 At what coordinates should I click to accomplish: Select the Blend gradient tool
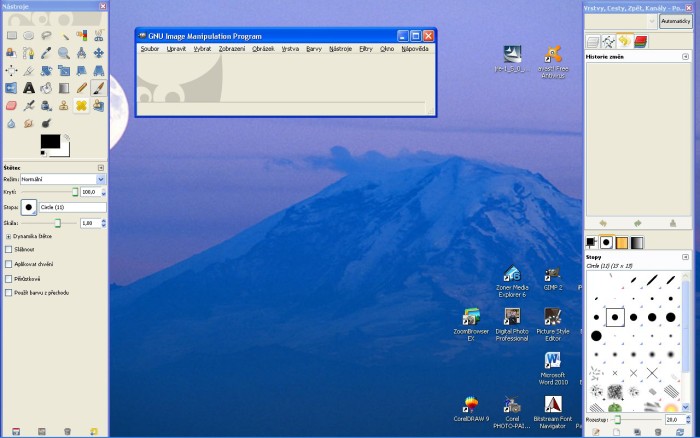(x=64, y=88)
